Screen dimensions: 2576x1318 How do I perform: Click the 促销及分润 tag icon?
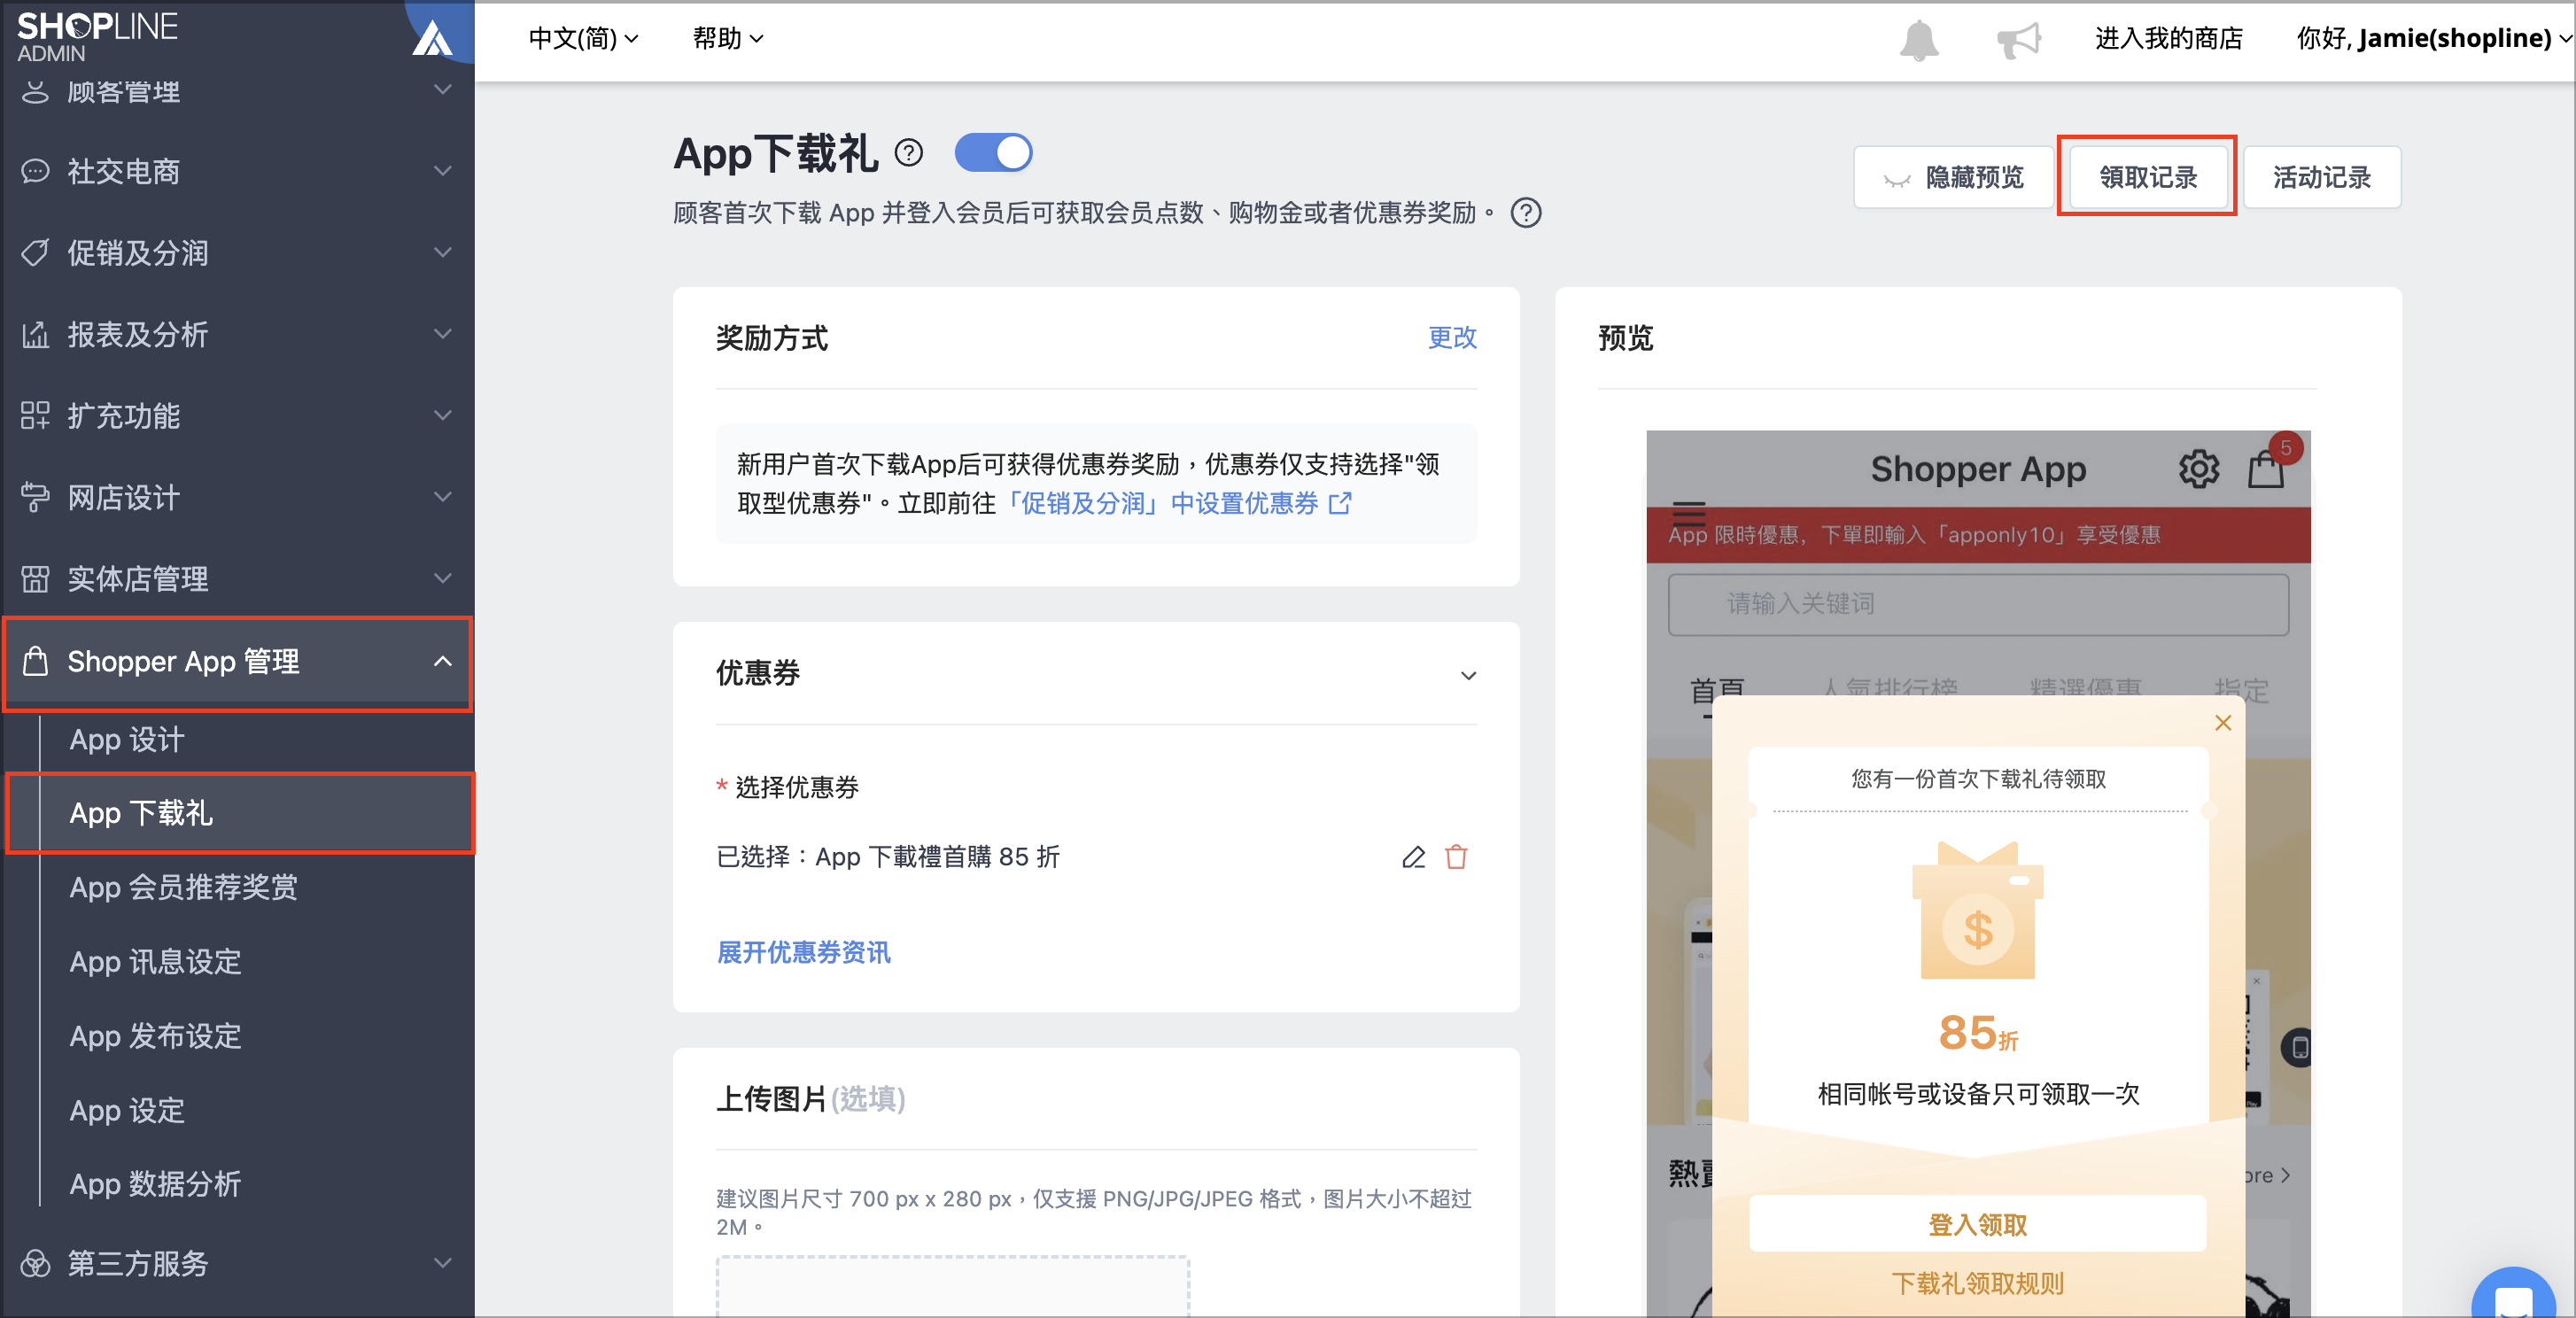click(x=35, y=253)
